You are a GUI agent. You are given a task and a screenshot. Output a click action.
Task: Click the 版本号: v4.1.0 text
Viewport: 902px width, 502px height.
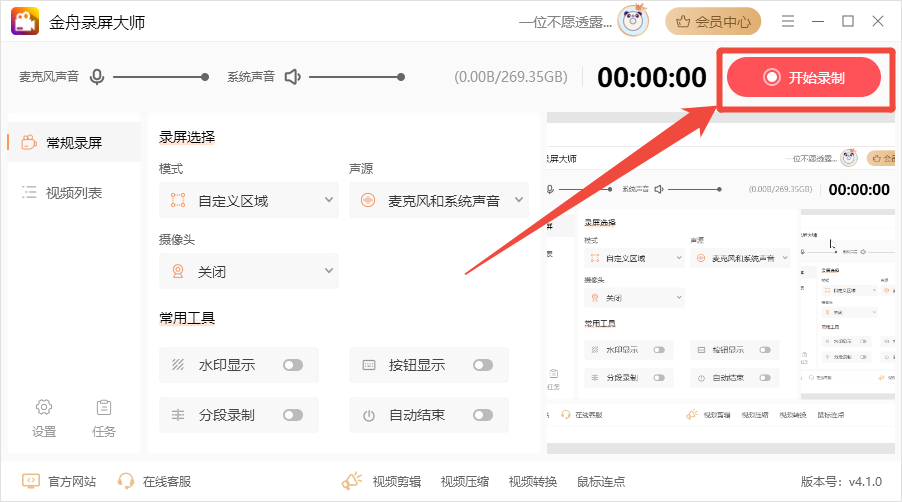tap(841, 481)
